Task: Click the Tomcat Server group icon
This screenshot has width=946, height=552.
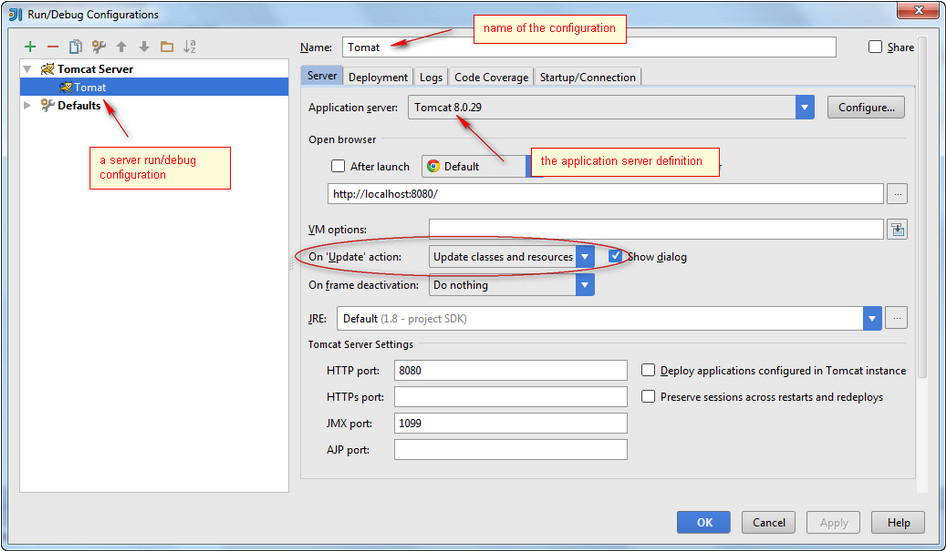Action: [47, 69]
